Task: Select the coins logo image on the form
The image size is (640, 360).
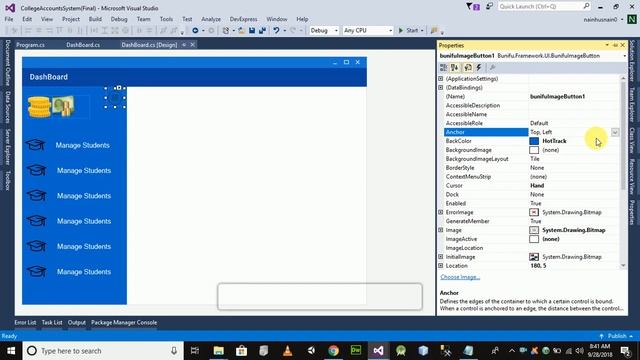Action: [51, 107]
